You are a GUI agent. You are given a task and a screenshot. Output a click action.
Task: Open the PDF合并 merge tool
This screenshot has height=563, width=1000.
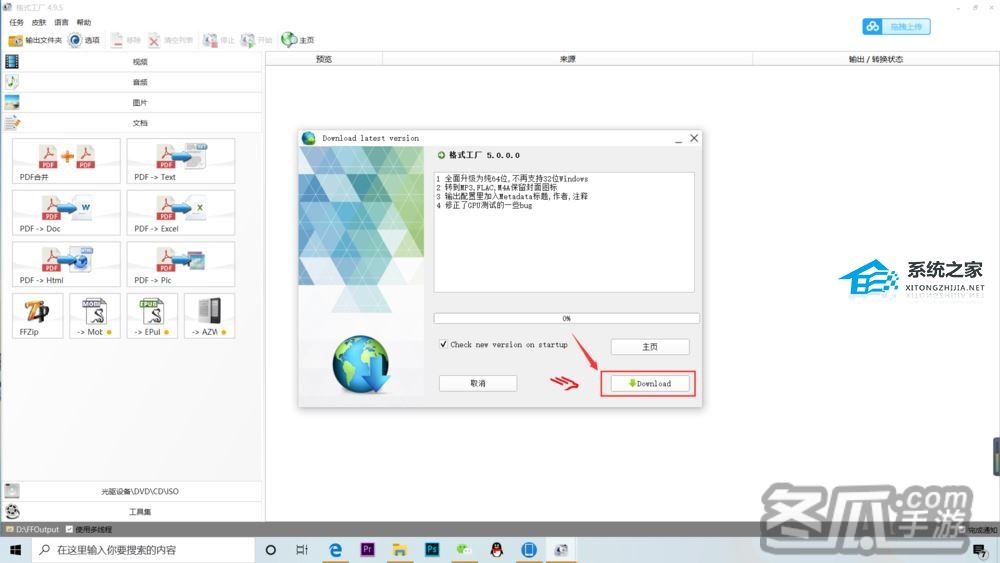tap(66, 161)
